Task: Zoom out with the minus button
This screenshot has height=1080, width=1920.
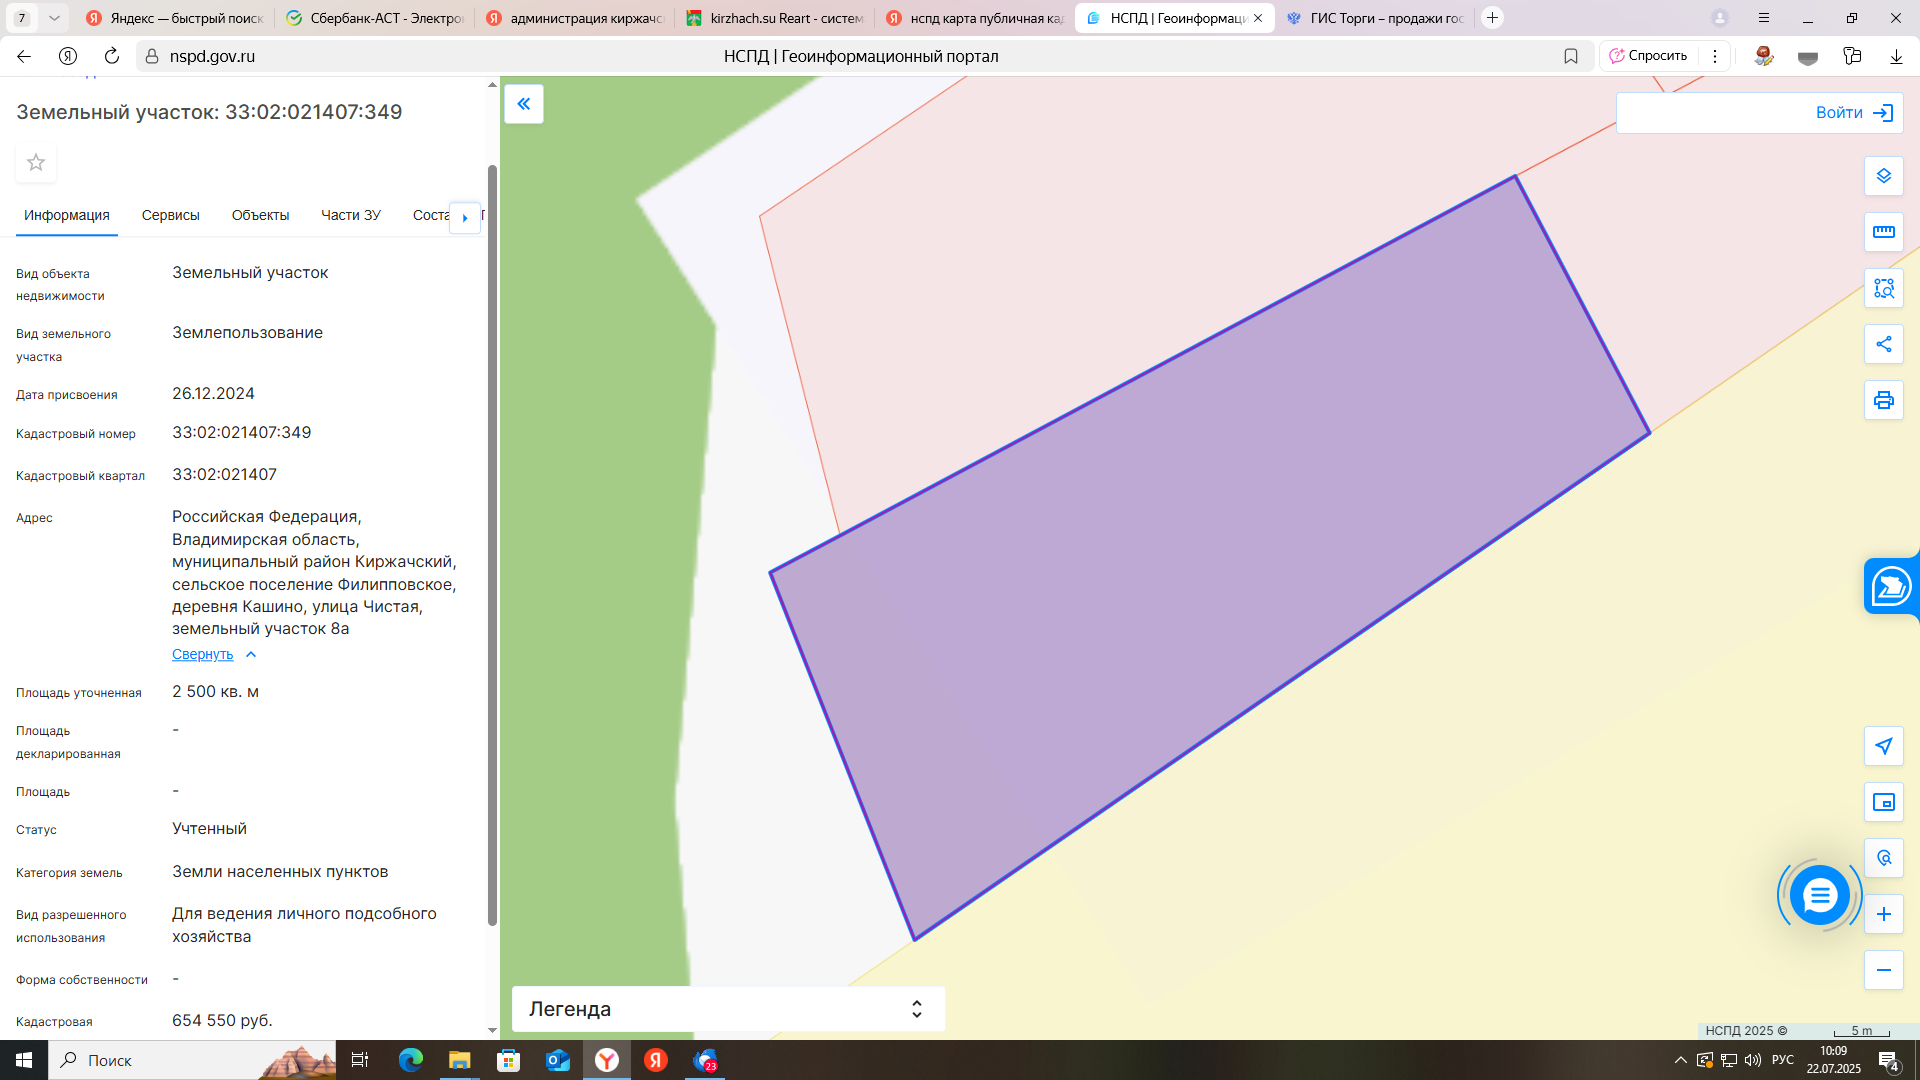Action: click(1883, 970)
